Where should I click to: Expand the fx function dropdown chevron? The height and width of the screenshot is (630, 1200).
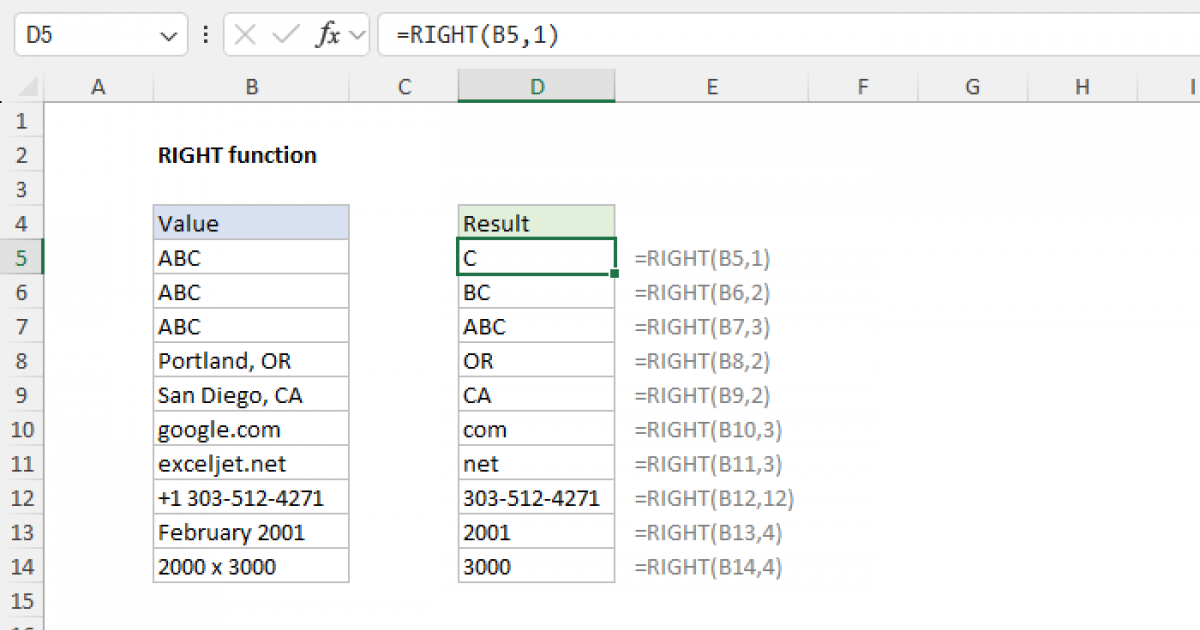[x=357, y=36]
